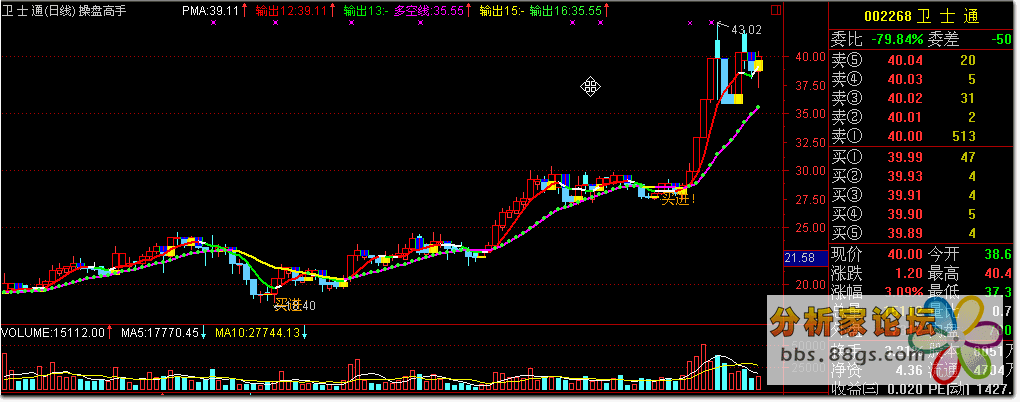Select the magenta 多空线:35.55 indicator label
Image resolution: width=1020 pixels, height=402 pixels.
click(429, 10)
